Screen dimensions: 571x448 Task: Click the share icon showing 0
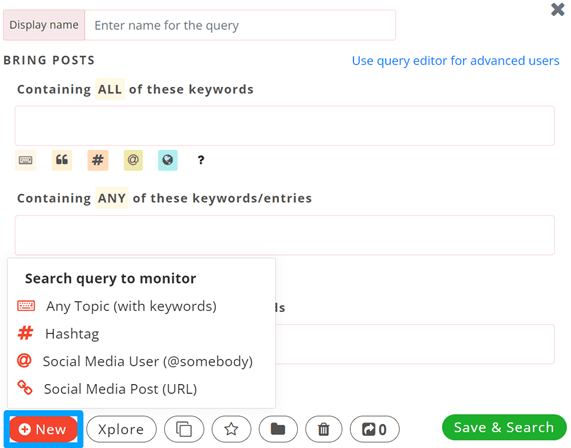tap(374, 429)
